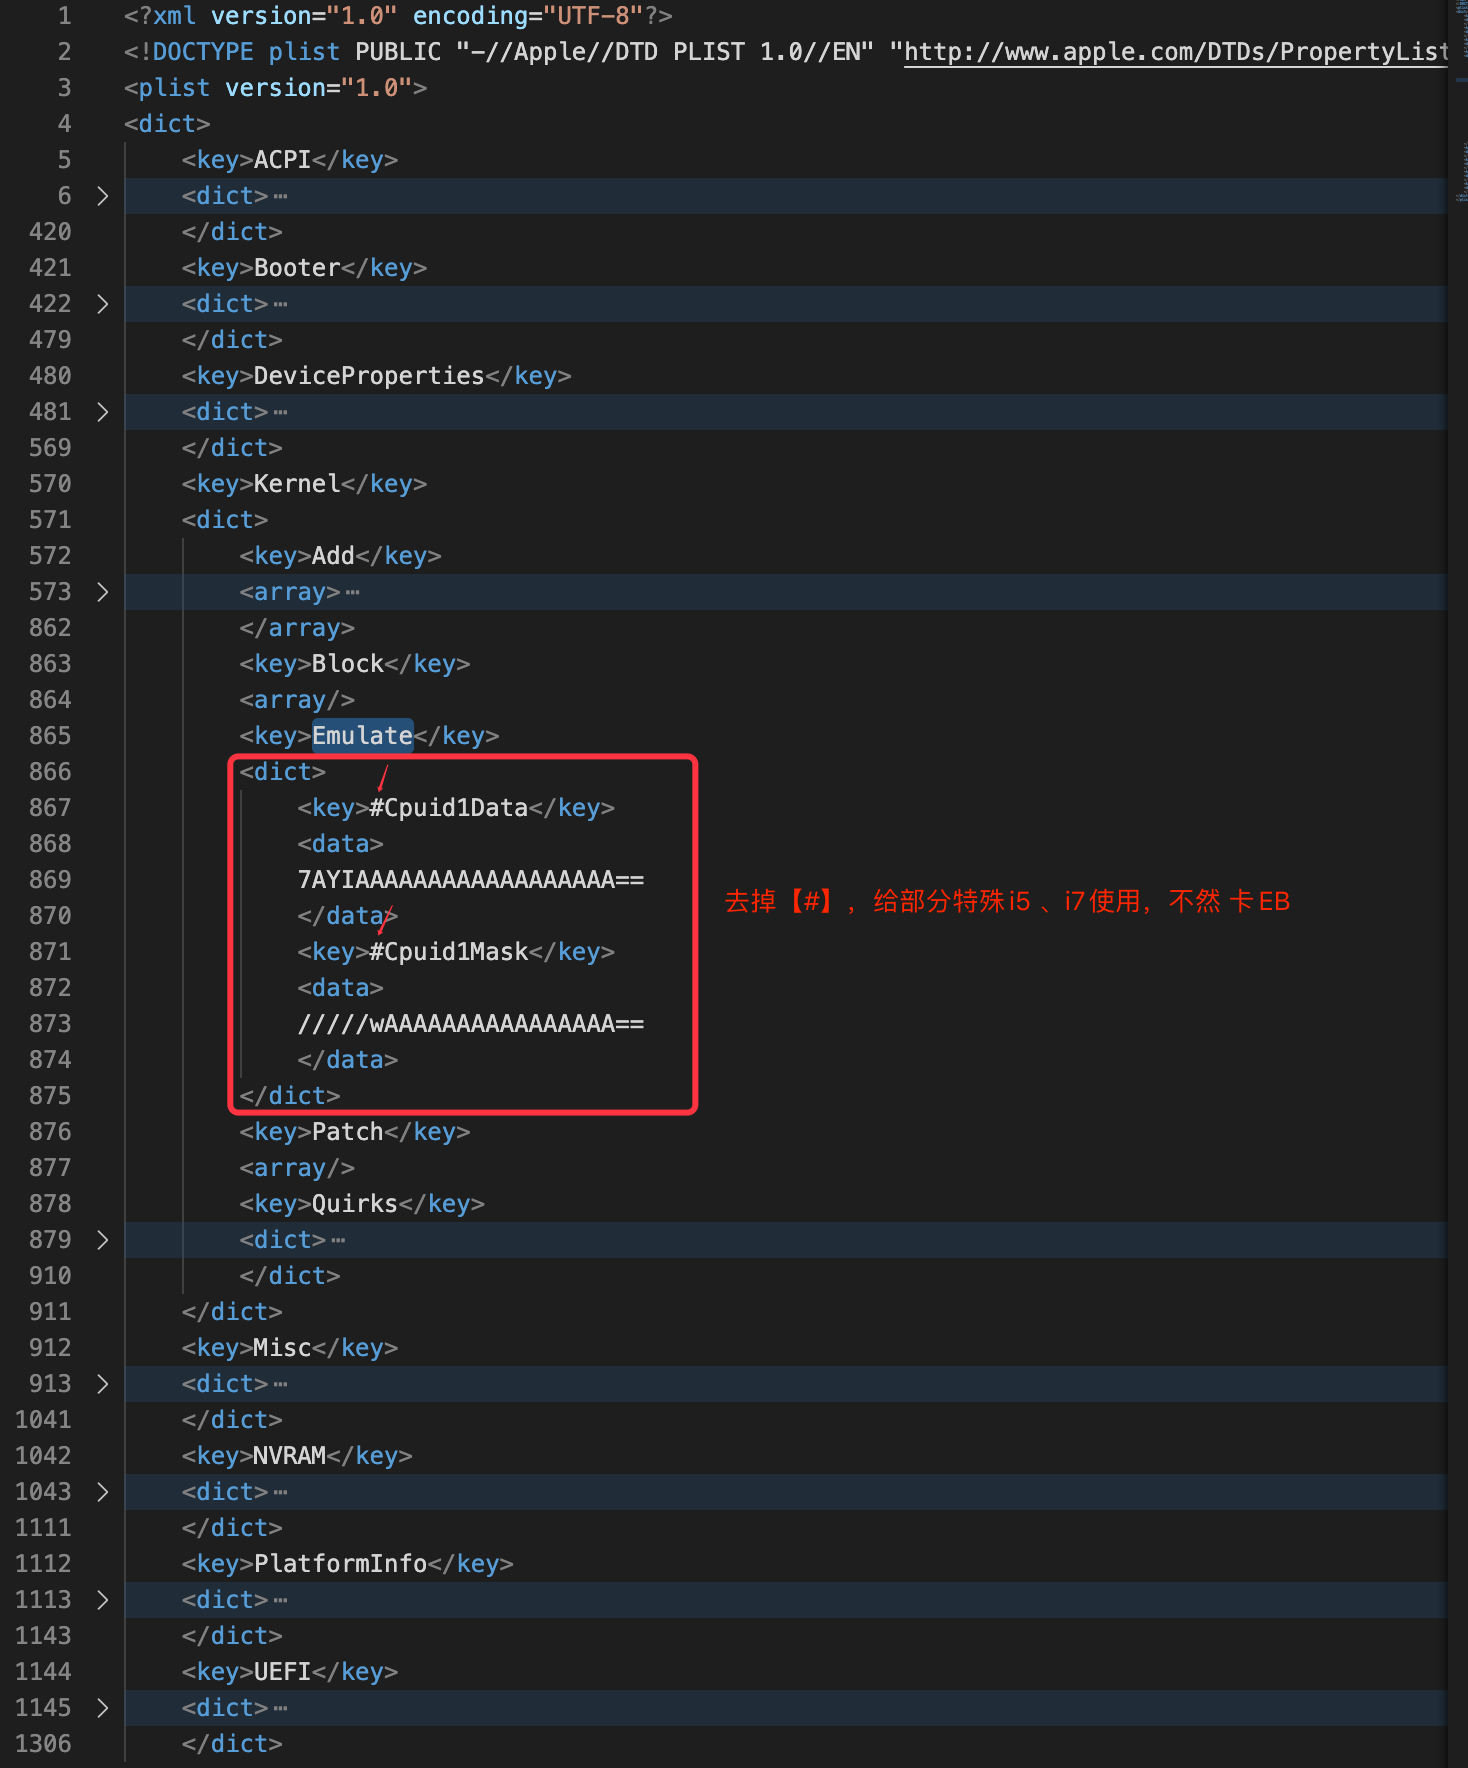Expand the folded UEFI dict block

(102, 1708)
